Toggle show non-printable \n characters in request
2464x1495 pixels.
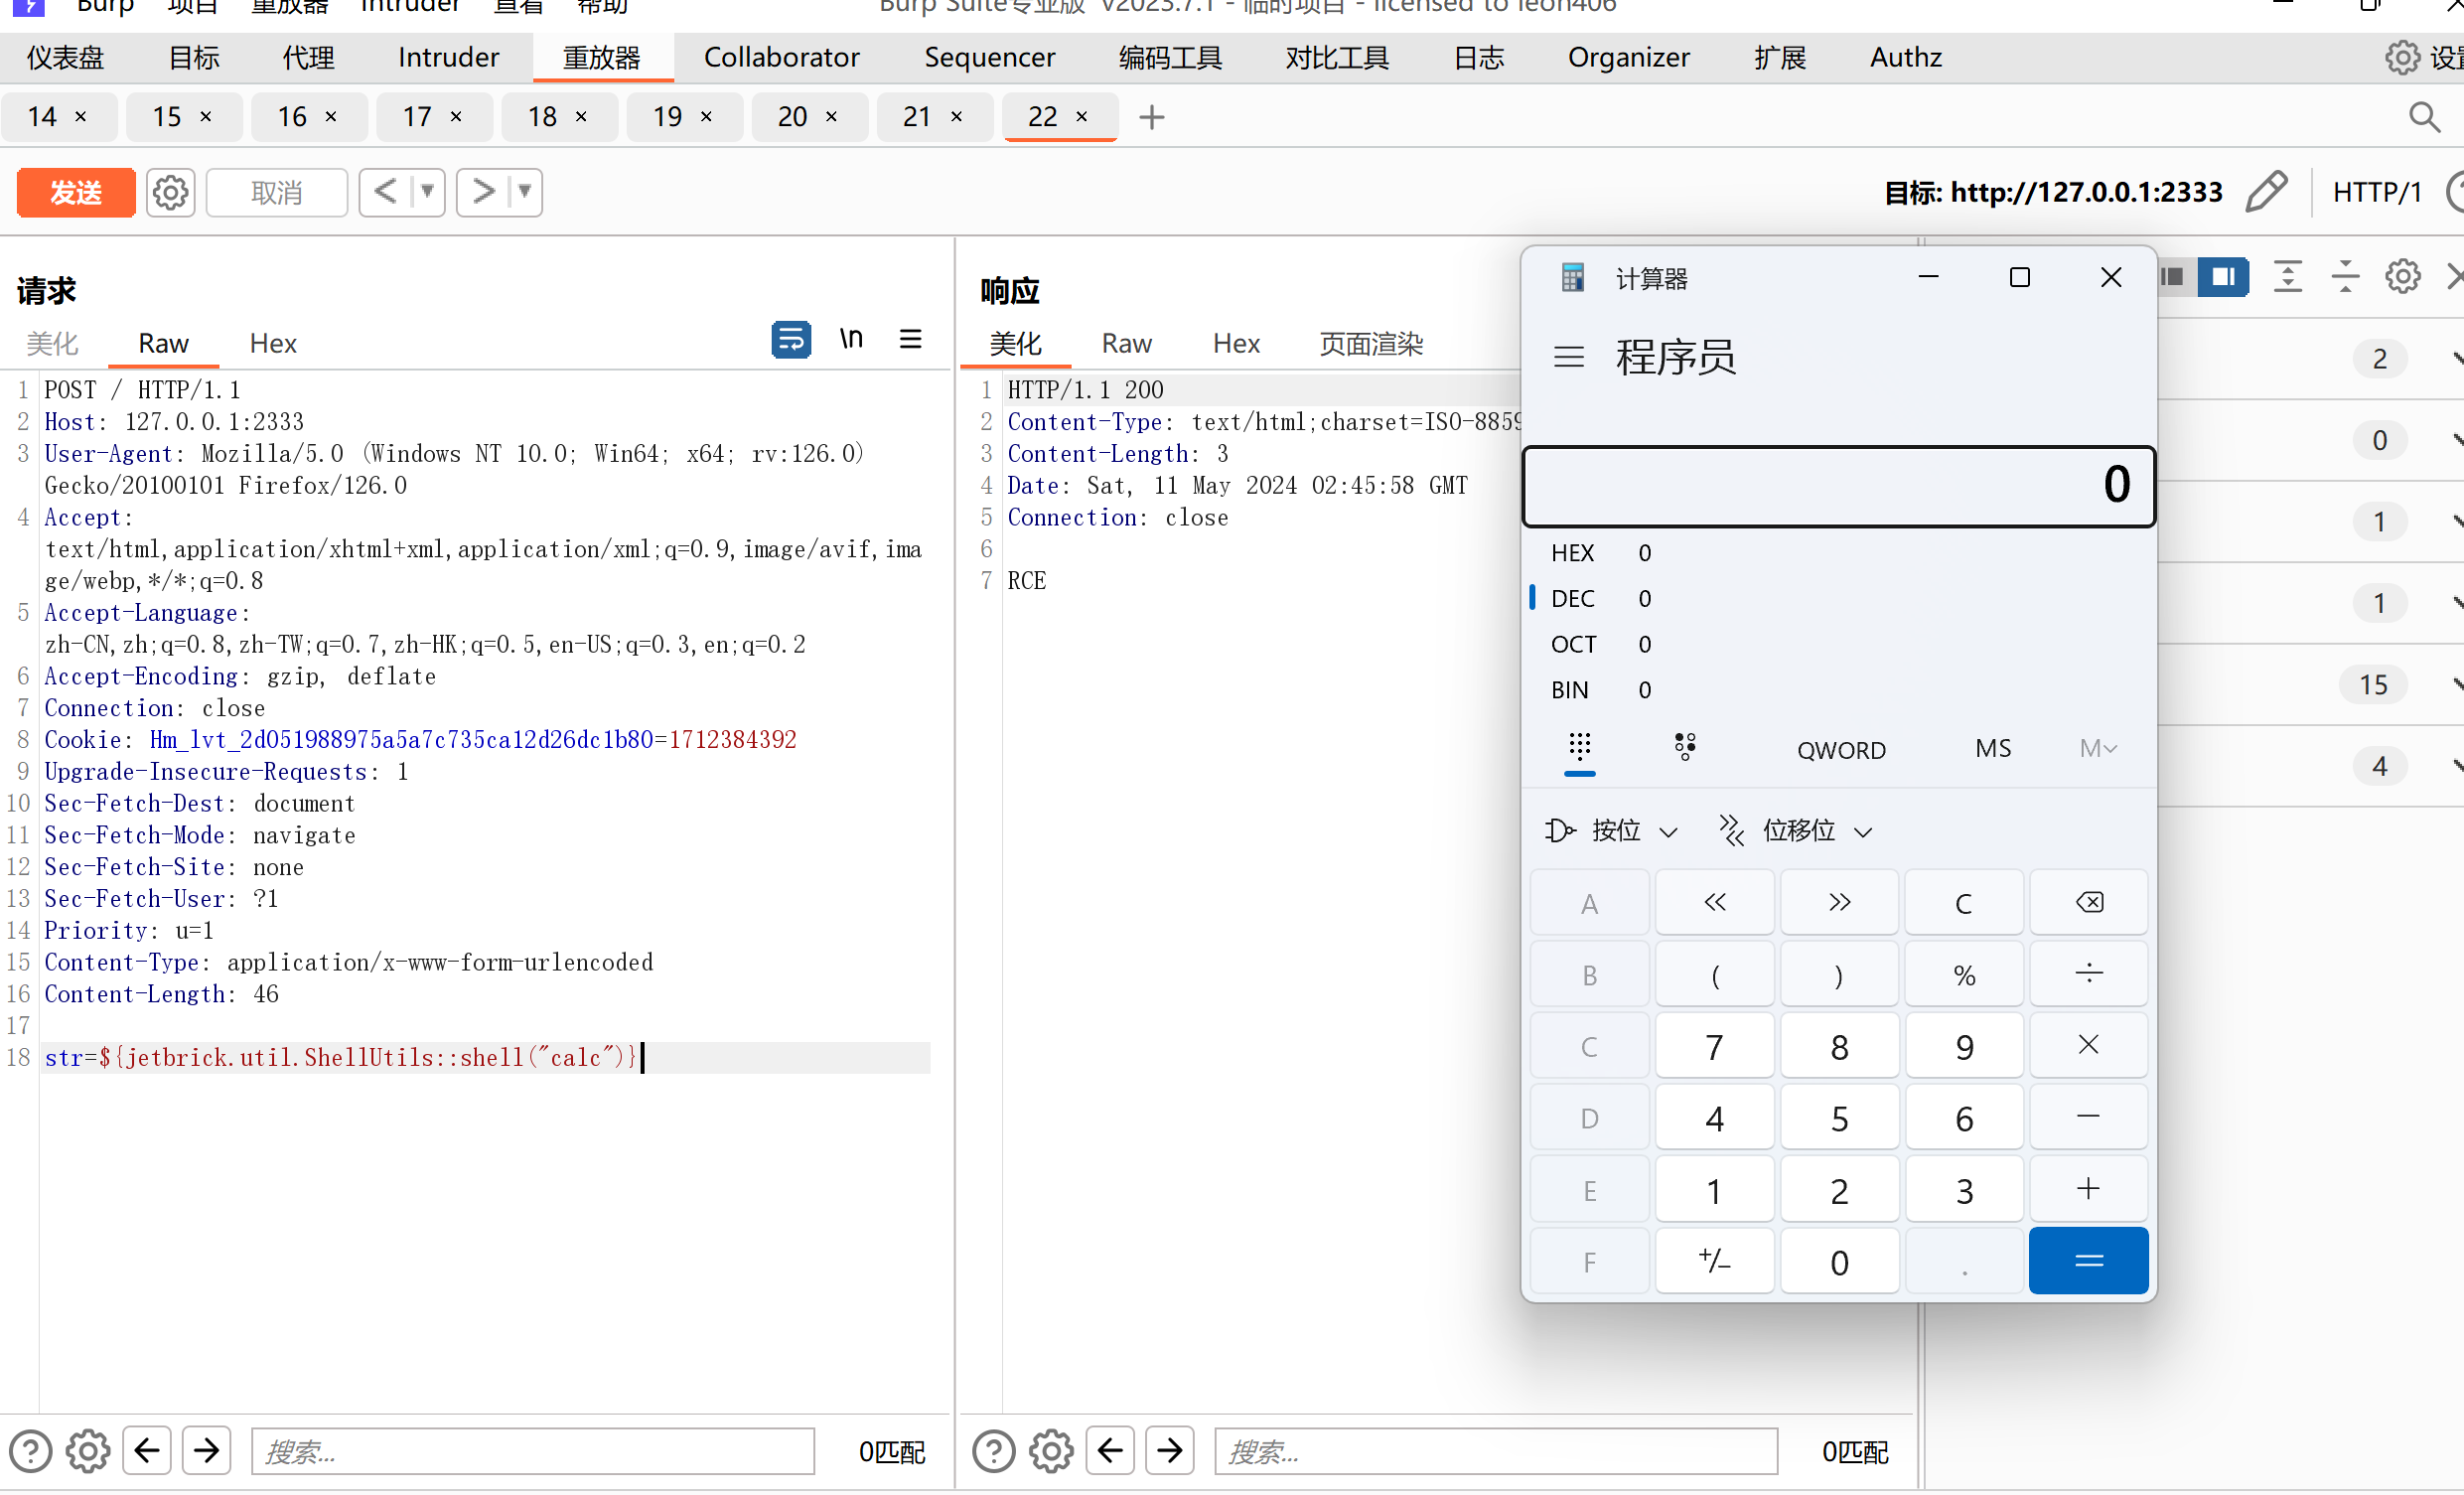click(x=851, y=340)
